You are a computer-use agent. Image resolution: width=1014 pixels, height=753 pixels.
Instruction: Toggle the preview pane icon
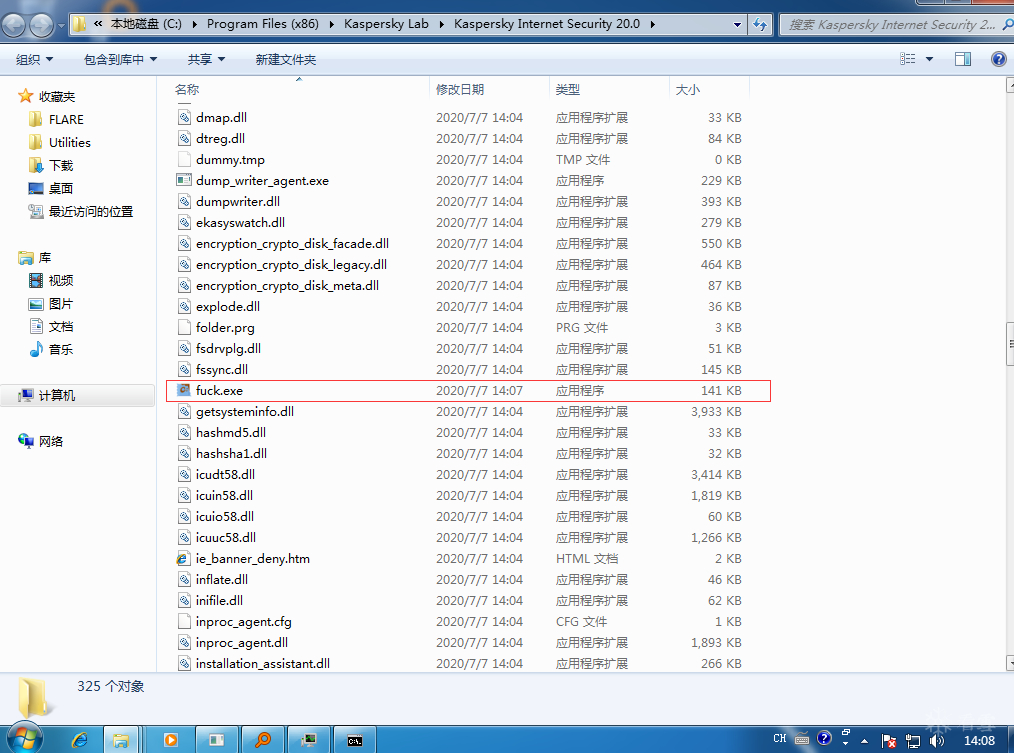point(963,60)
